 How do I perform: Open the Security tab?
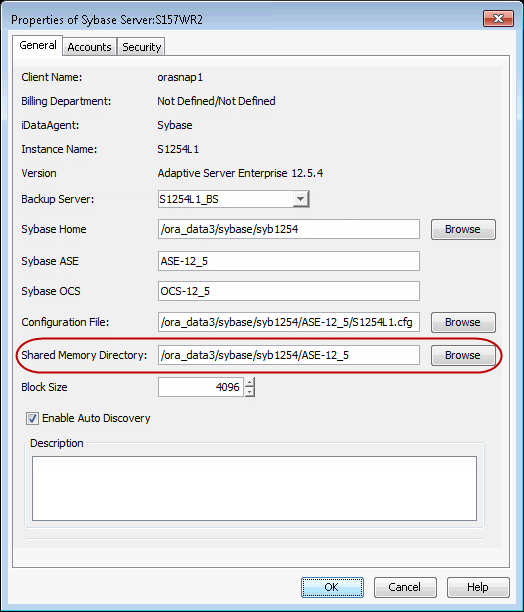coord(141,47)
